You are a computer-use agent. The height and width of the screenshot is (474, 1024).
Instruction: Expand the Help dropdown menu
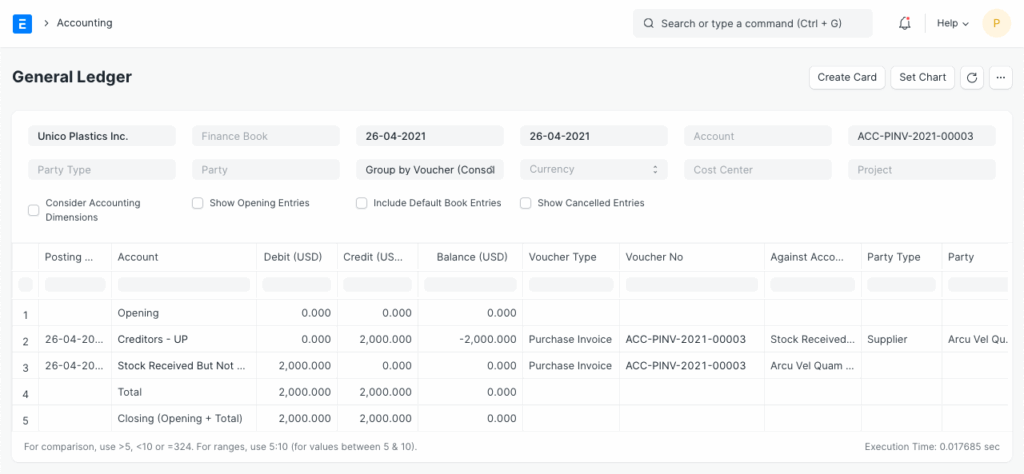click(x=952, y=23)
